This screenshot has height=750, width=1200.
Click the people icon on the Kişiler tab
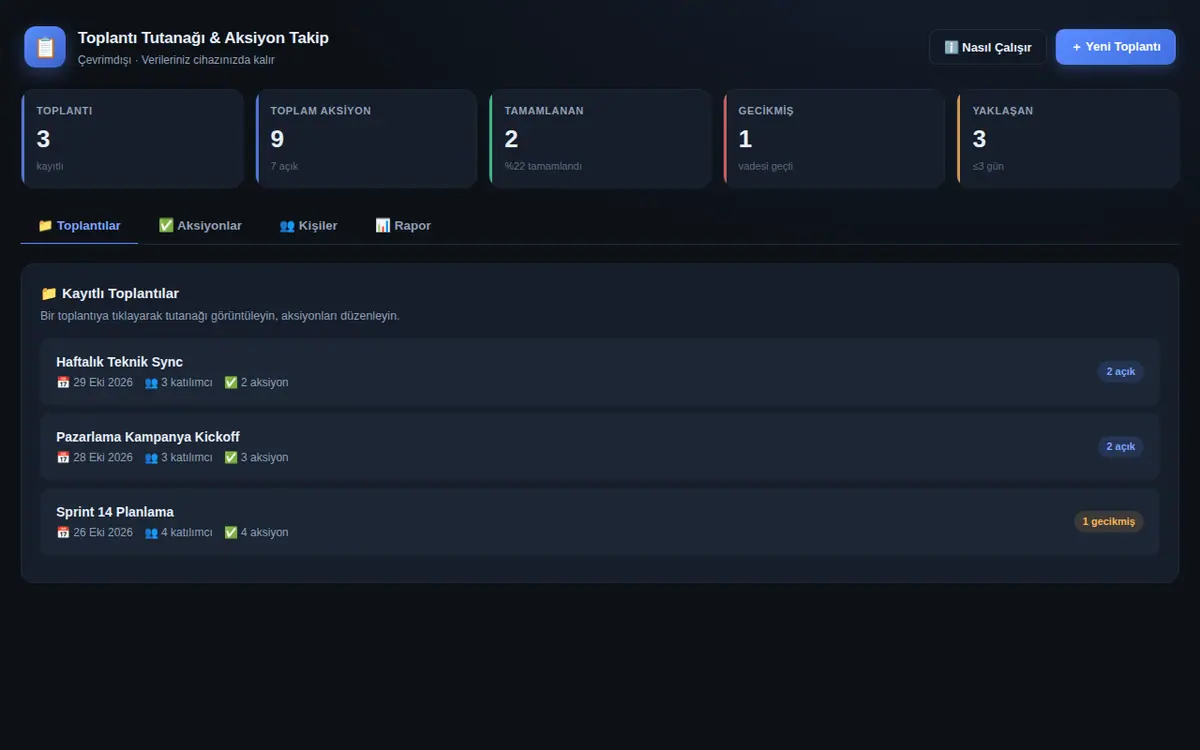[x=287, y=226]
